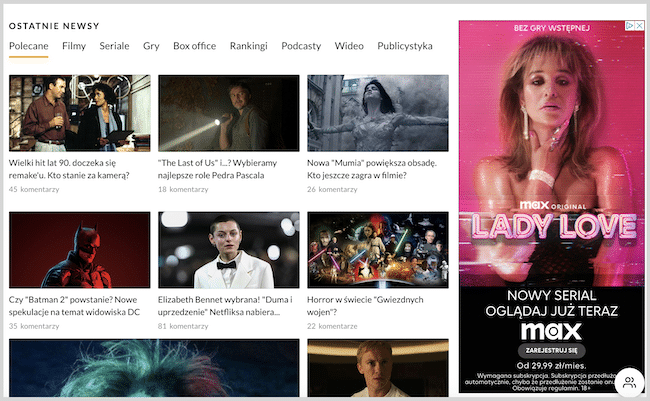Open the Mumia article thumbnail

(378, 113)
